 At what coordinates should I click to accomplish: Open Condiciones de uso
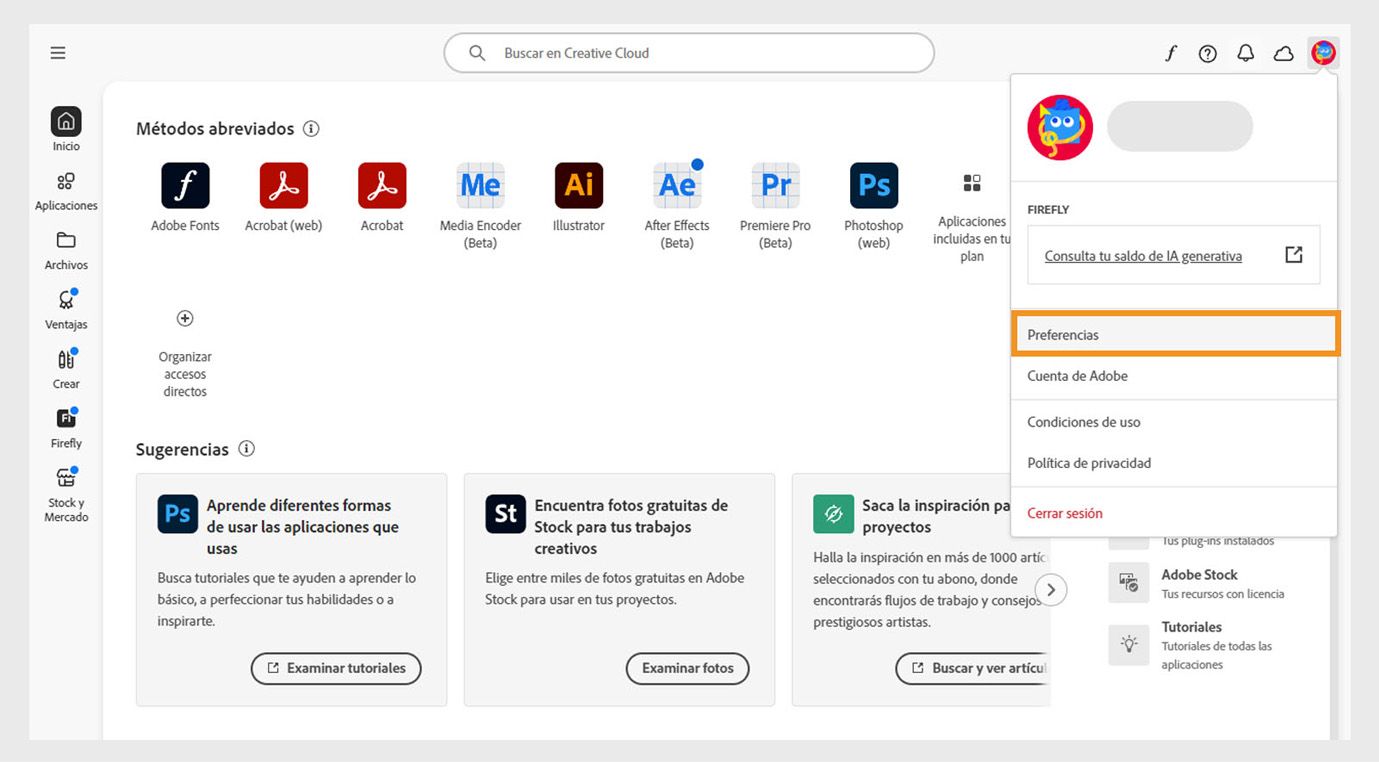click(1174, 422)
